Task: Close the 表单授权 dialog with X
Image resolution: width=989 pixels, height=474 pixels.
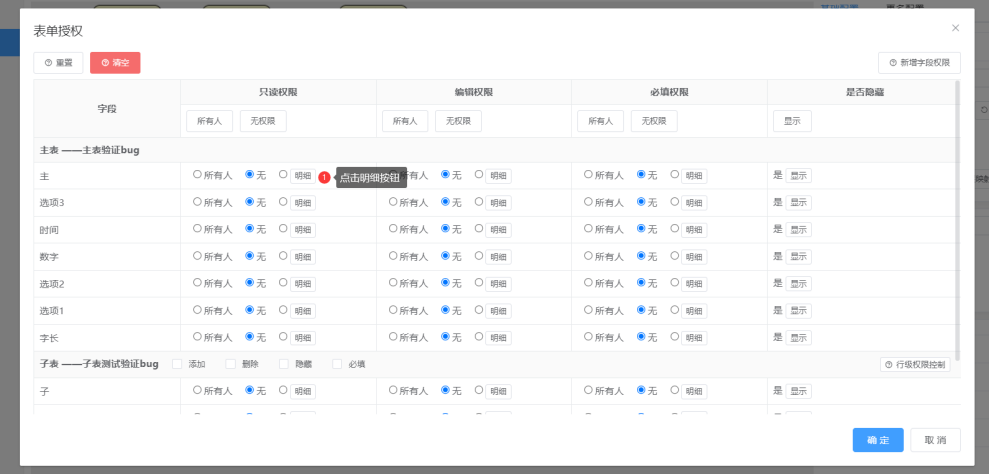Action: point(955,28)
